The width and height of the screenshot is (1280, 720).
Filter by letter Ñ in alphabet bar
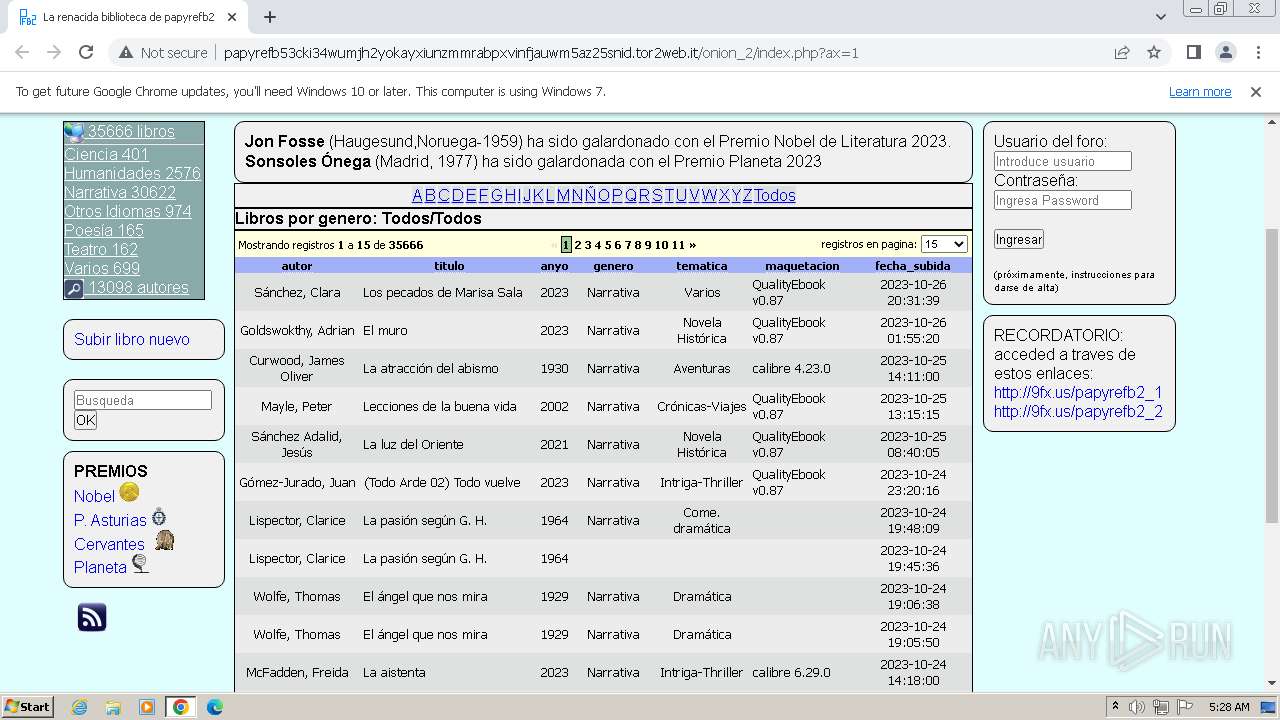click(x=590, y=195)
